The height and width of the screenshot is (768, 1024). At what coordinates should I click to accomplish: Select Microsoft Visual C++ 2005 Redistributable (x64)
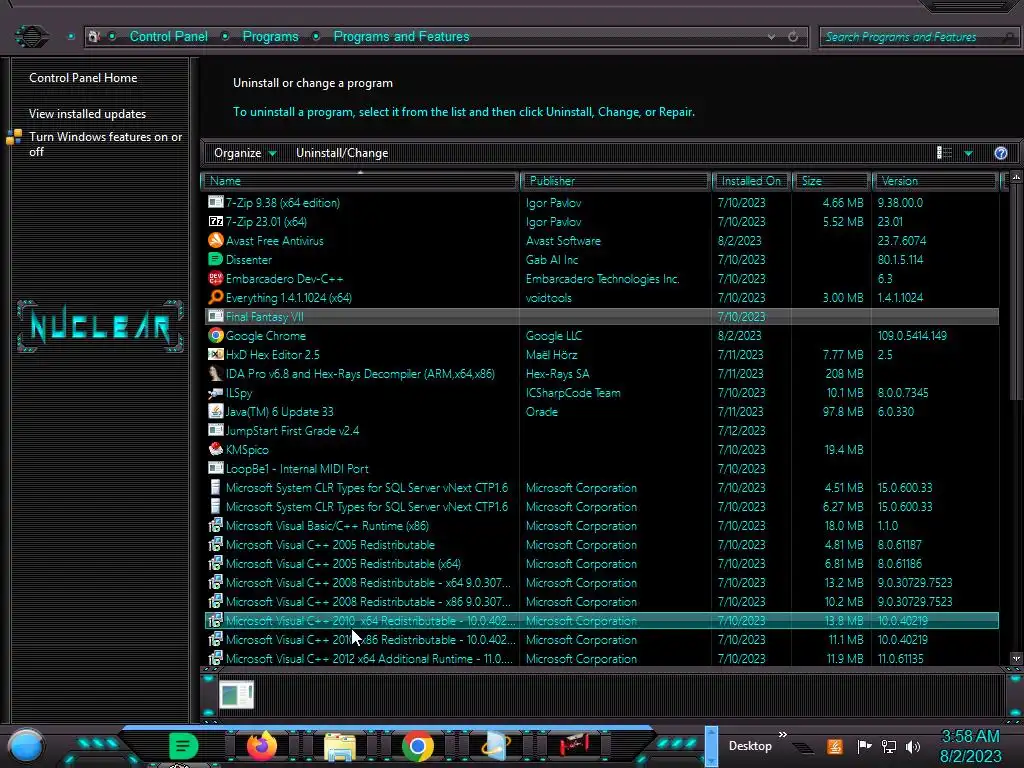[x=601, y=564]
